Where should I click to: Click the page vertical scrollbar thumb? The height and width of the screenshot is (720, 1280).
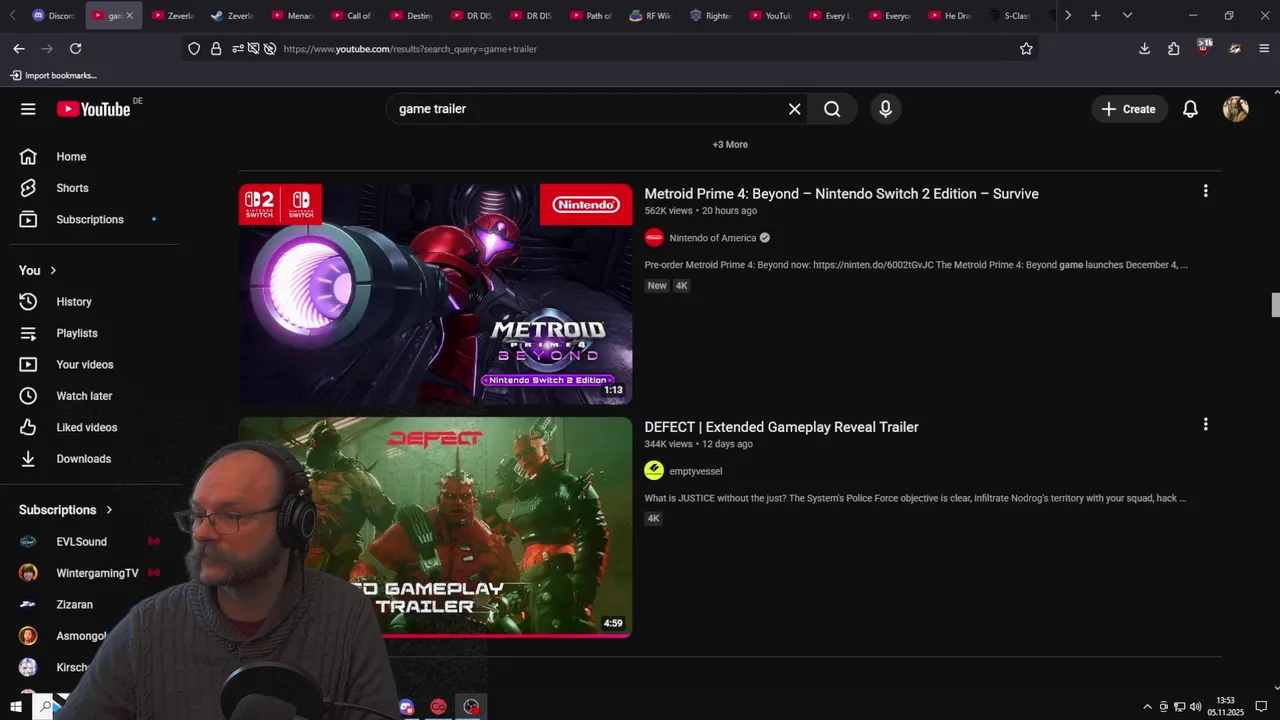(x=1275, y=305)
